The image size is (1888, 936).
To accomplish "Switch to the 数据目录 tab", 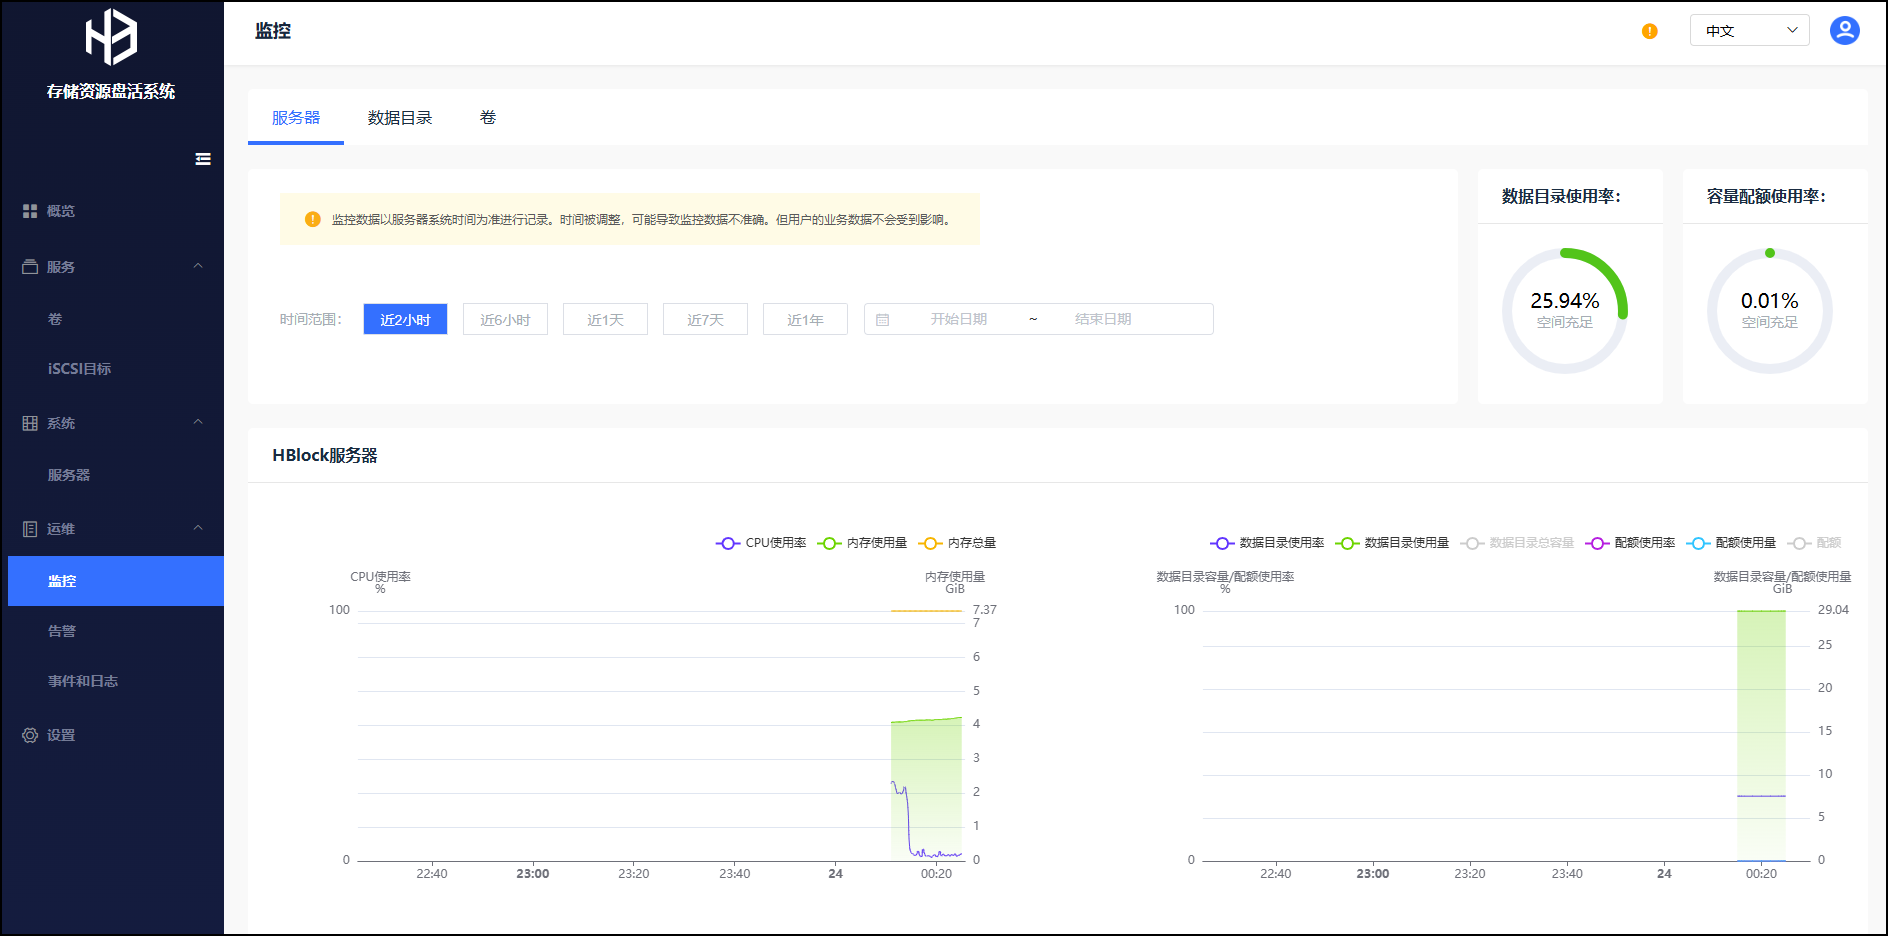I will pos(400,118).
